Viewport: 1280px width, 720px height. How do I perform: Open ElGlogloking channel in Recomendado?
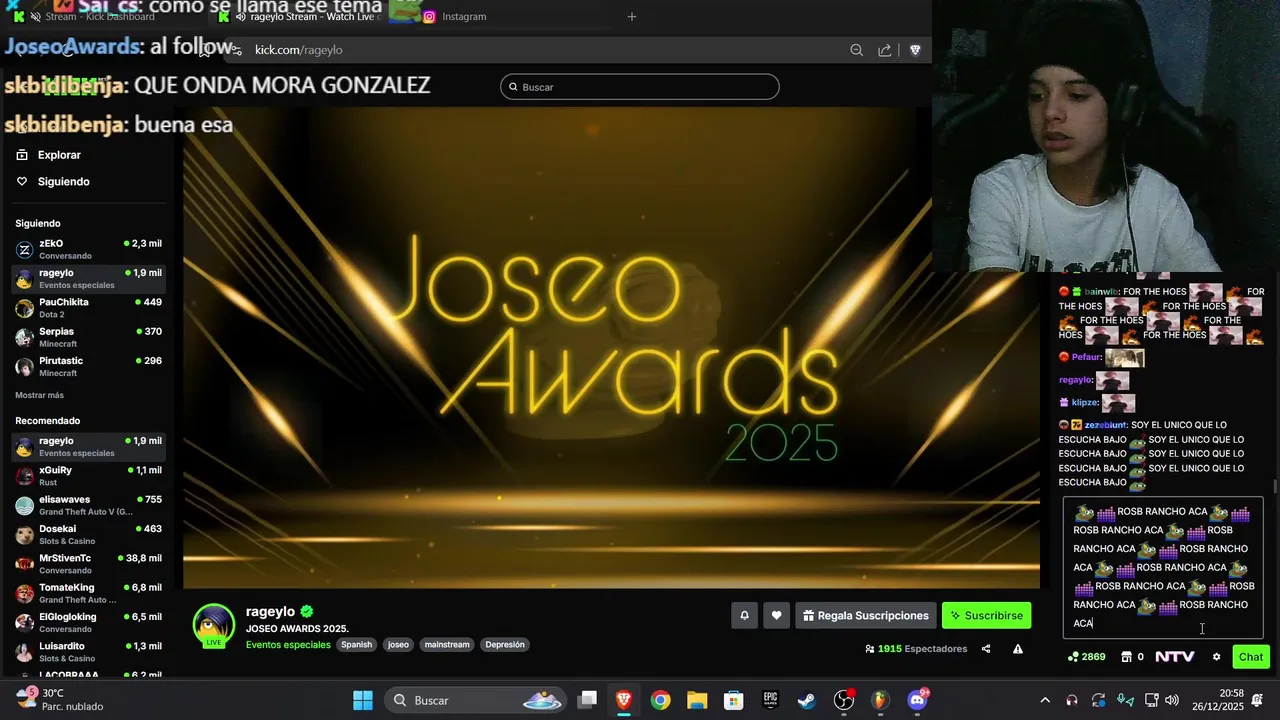tap(89, 622)
